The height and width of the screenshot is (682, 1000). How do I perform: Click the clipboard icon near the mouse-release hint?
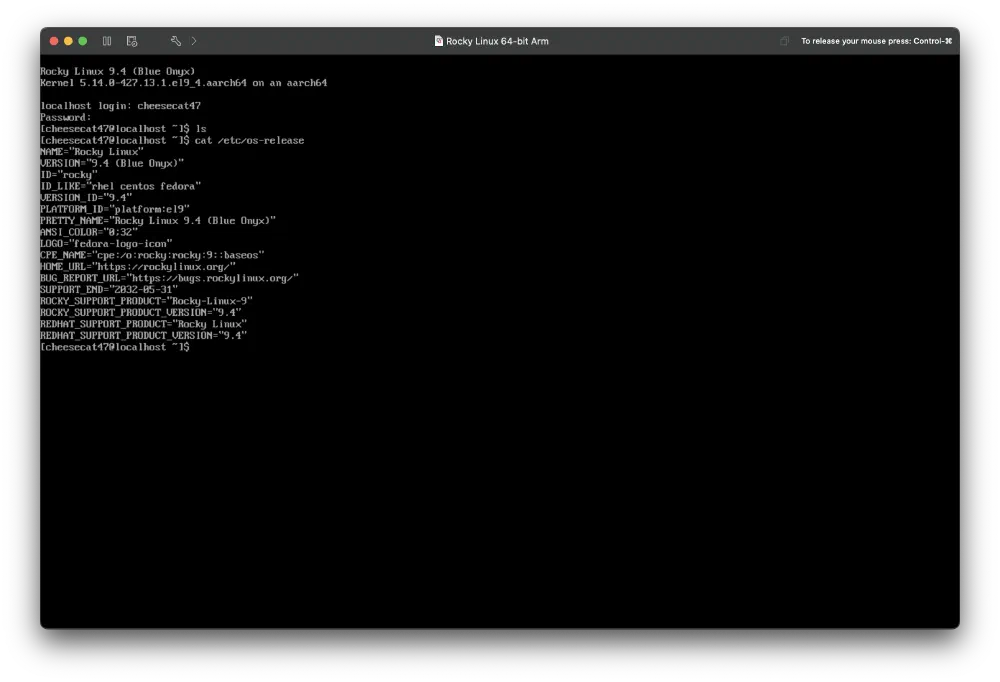783,41
